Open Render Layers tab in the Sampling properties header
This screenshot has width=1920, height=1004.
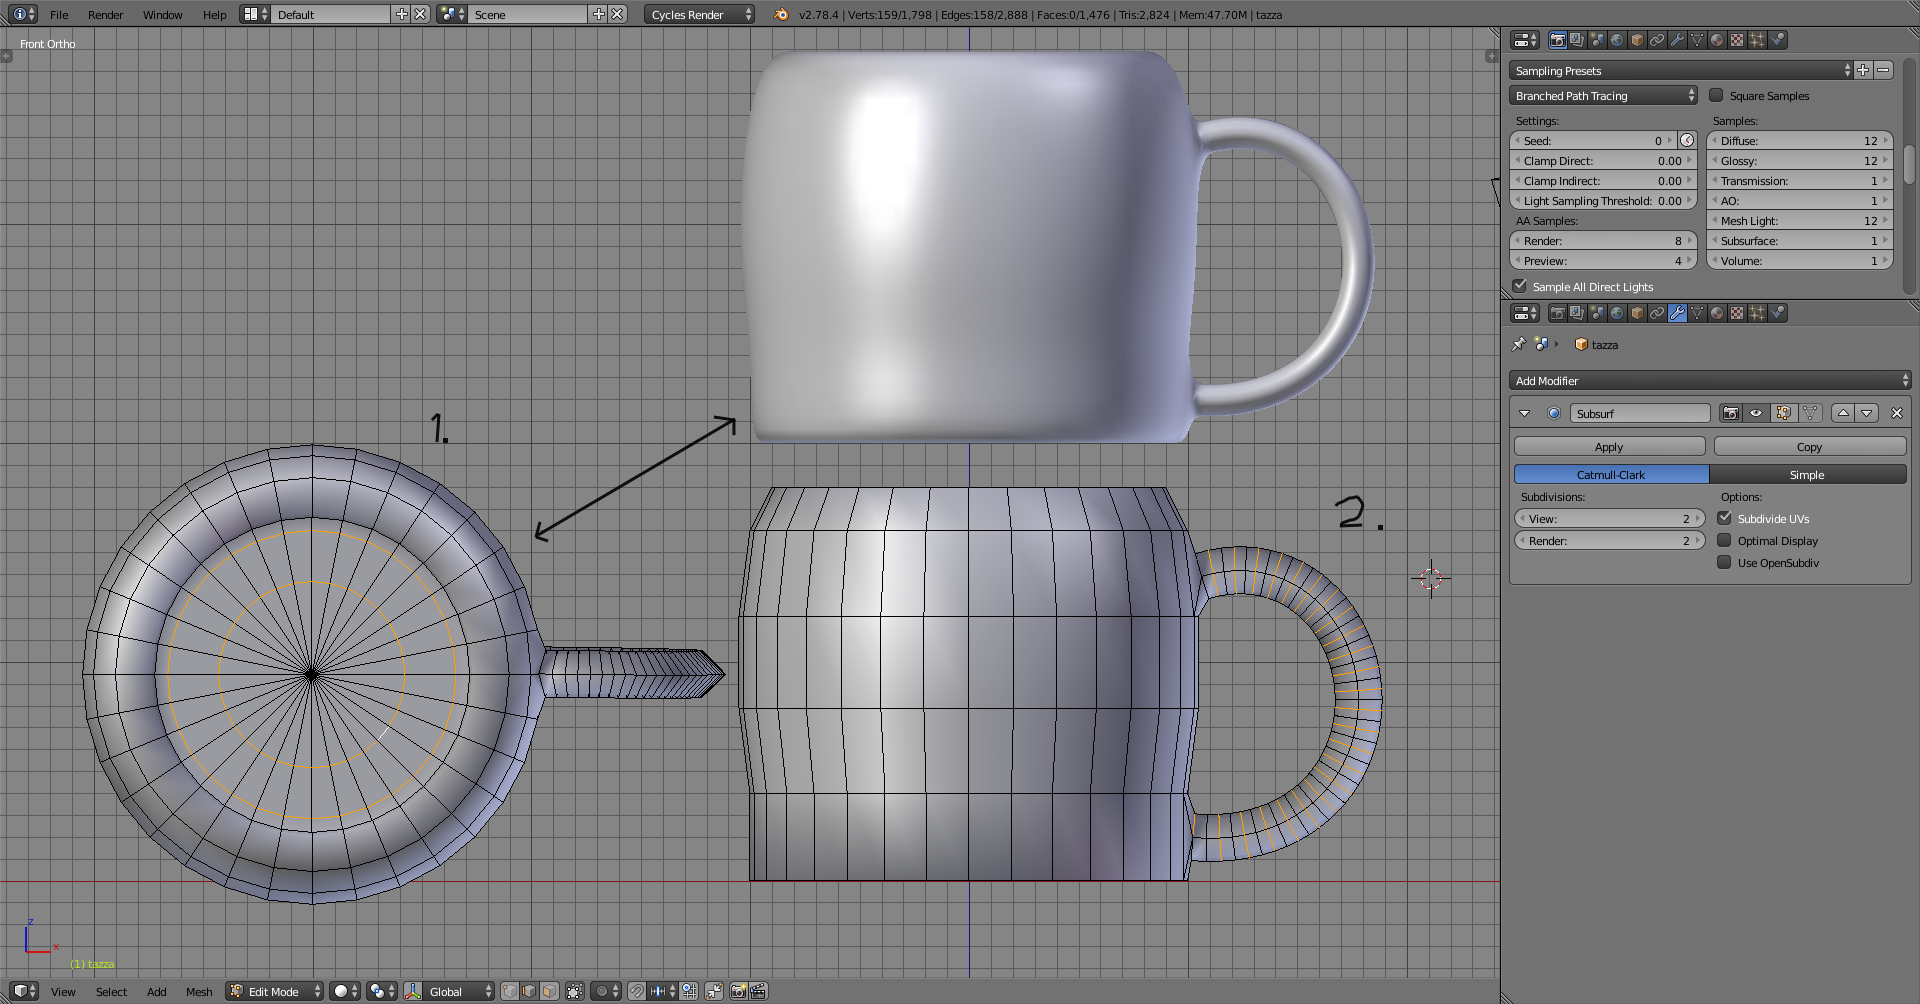1577,40
